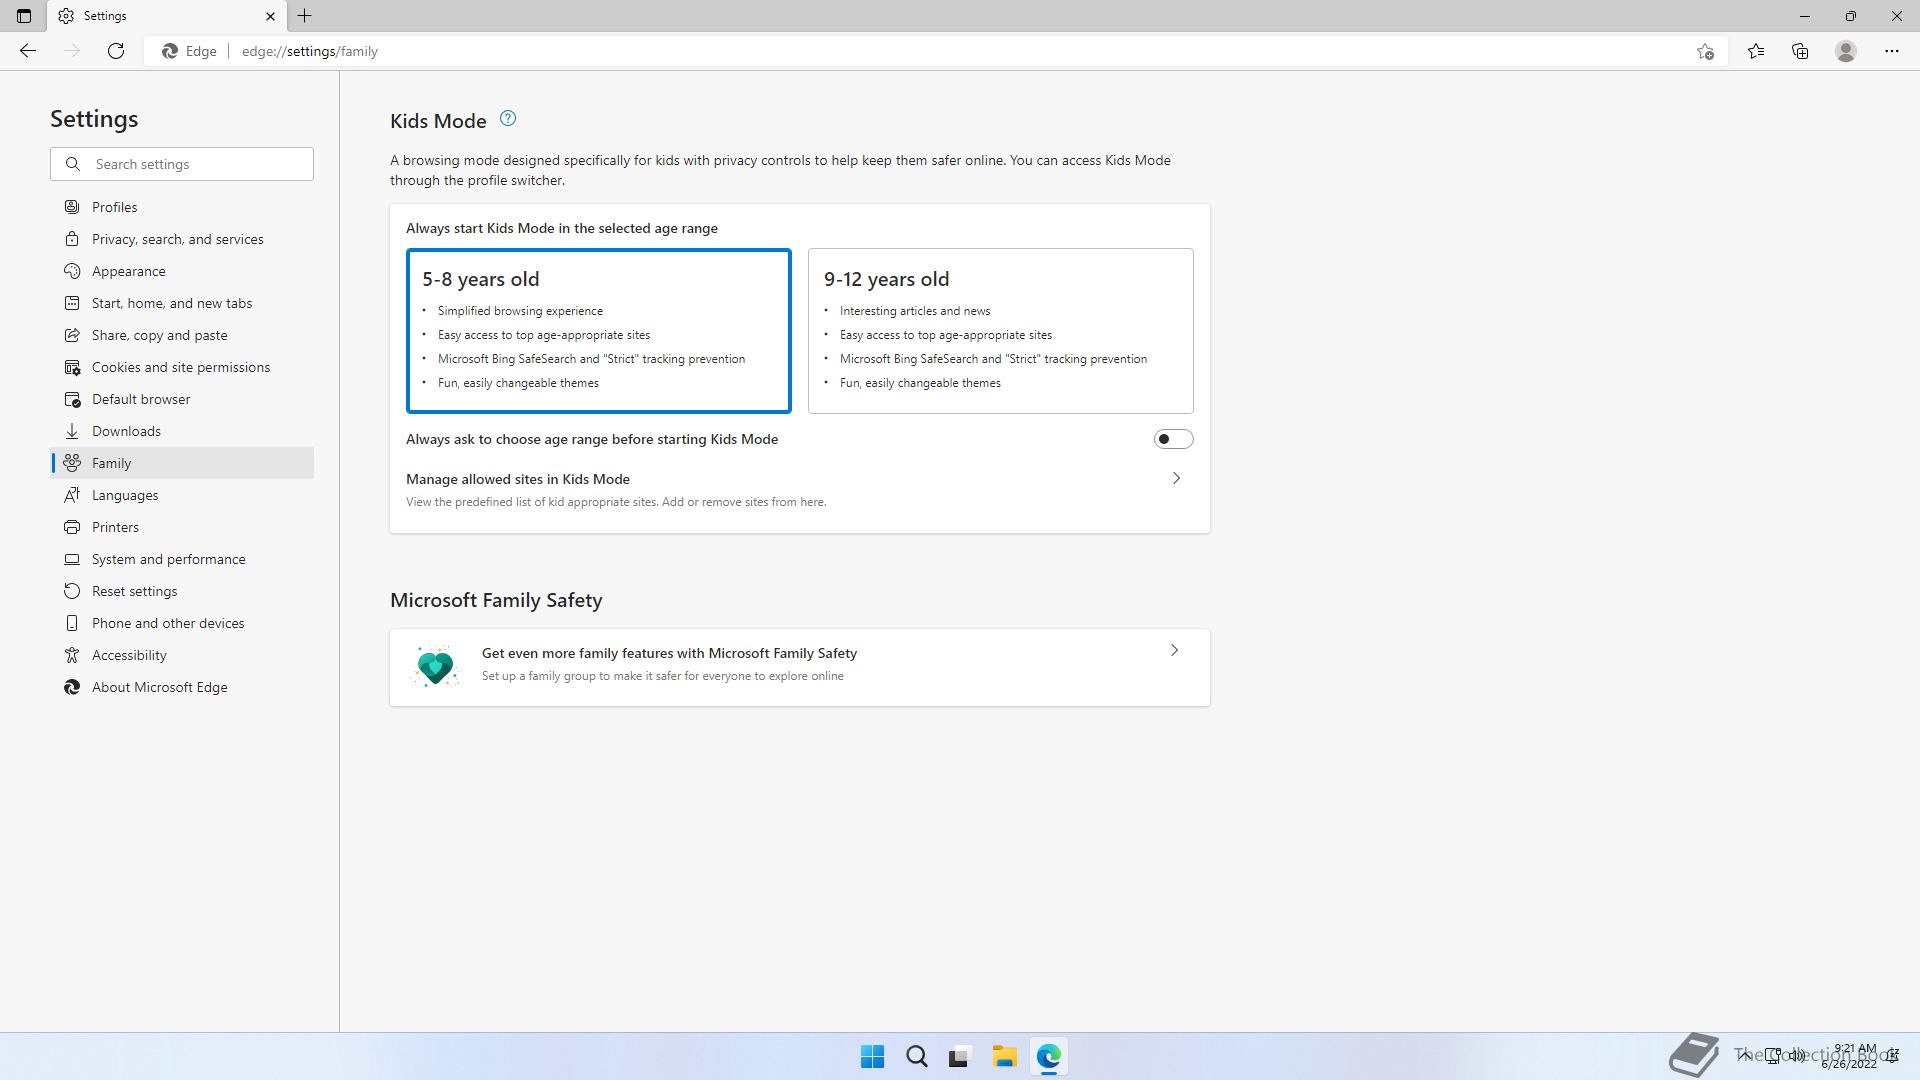
Task: Open Phone and other devices settings
Action: pos(182,623)
